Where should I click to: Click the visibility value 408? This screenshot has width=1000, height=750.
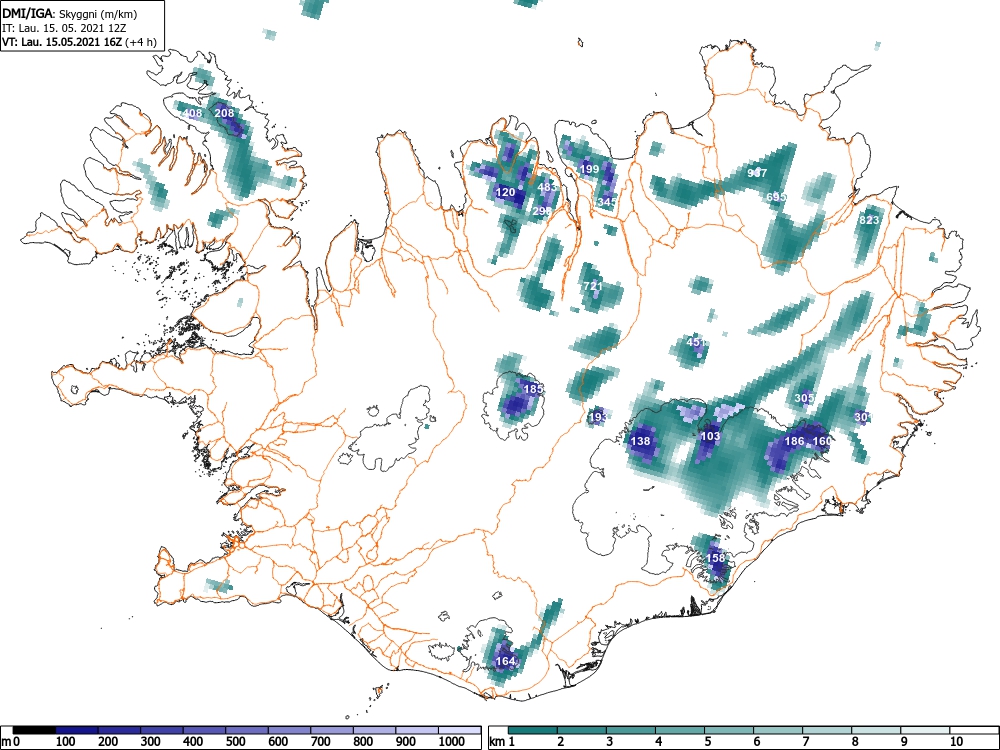click(193, 113)
